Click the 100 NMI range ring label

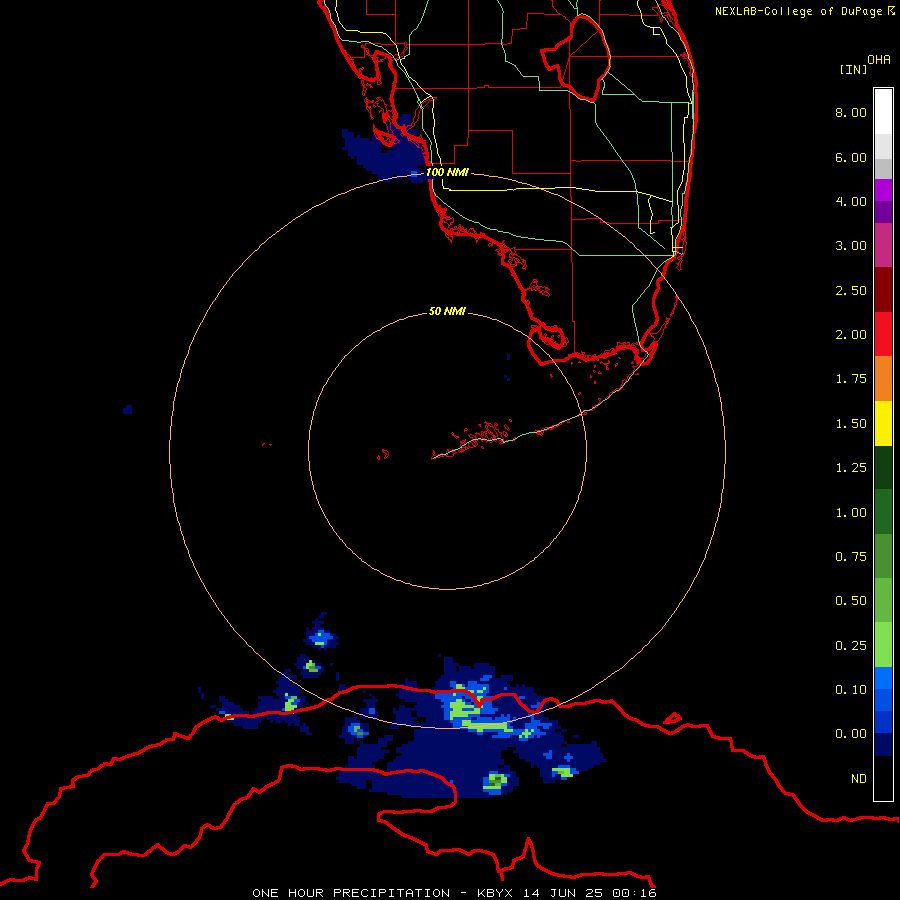pyautogui.click(x=447, y=172)
